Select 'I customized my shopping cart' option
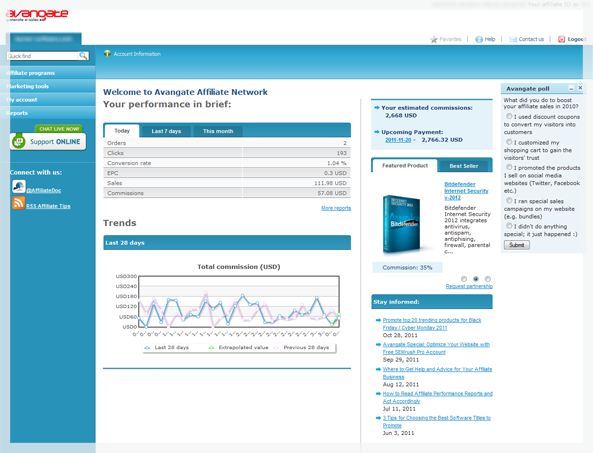593x453 pixels. (509, 142)
